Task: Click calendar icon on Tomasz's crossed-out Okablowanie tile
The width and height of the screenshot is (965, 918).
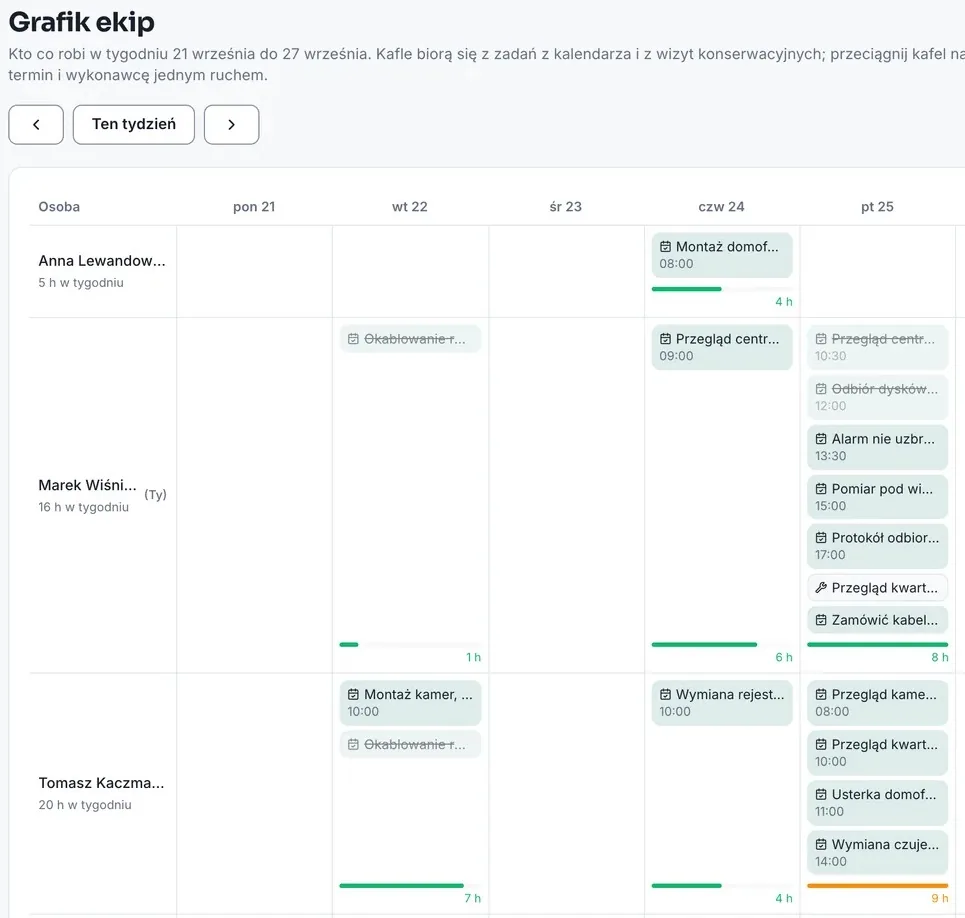Action: point(353,744)
